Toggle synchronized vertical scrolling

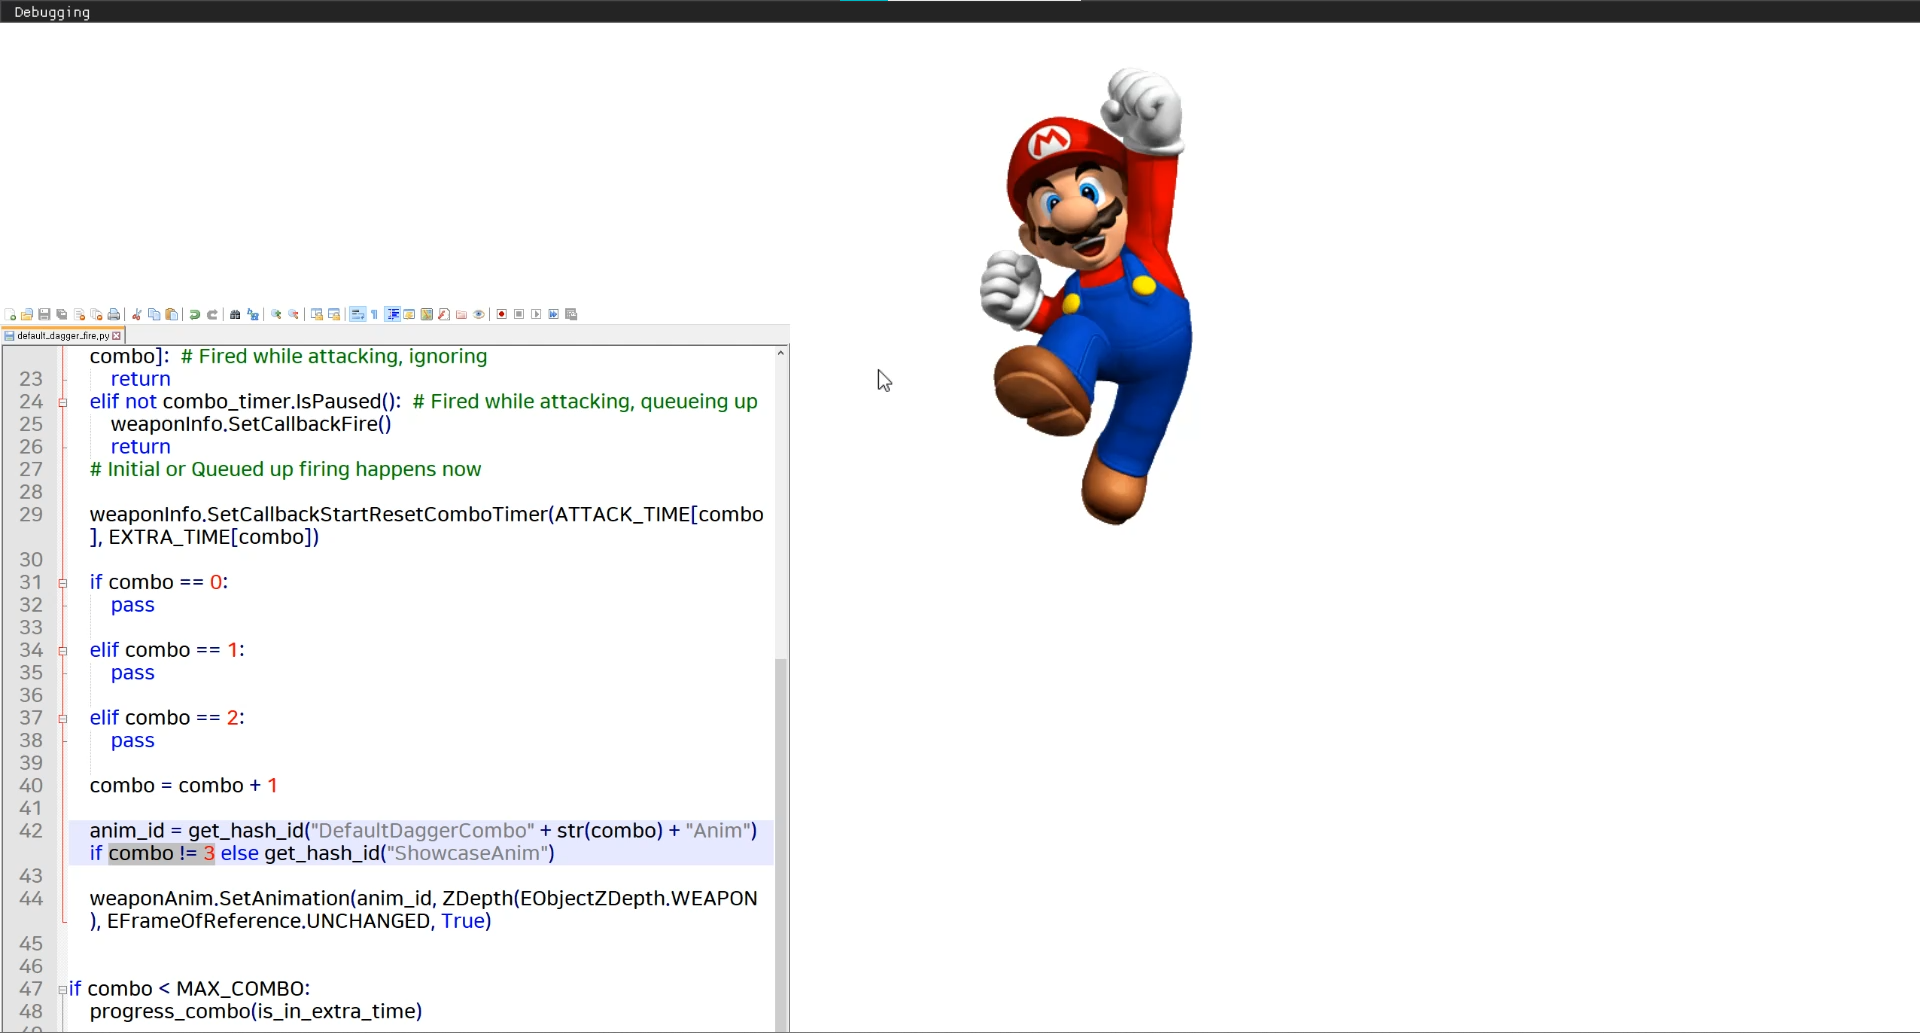click(x=317, y=315)
